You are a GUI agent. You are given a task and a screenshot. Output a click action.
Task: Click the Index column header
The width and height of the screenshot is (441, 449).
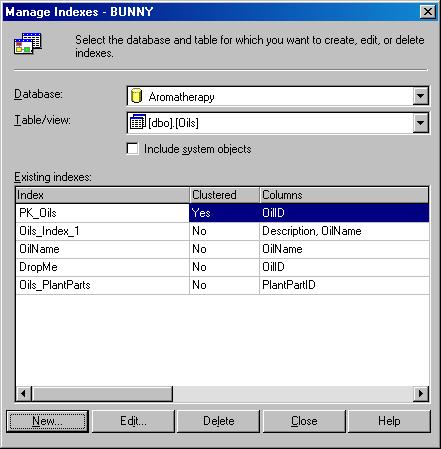pyautogui.click(x=102, y=195)
